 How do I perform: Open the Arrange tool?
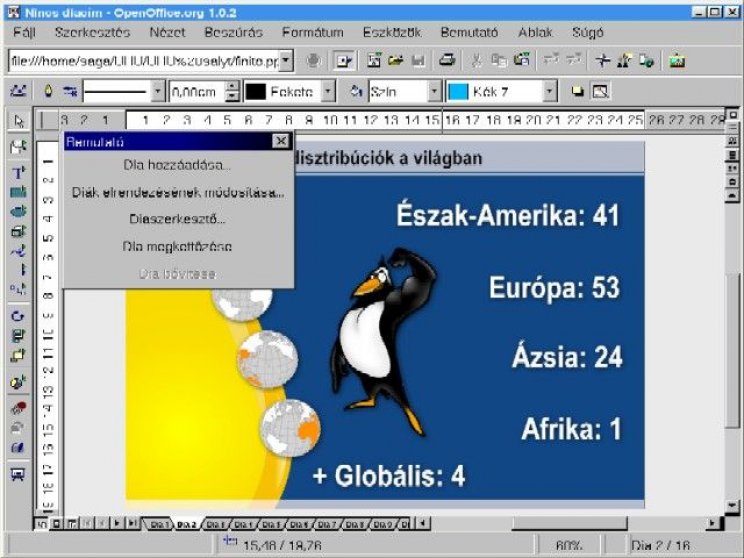click(x=18, y=355)
